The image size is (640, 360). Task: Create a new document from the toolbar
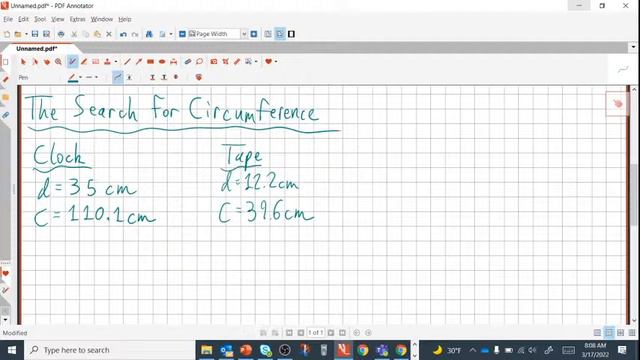tap(7, 34)
